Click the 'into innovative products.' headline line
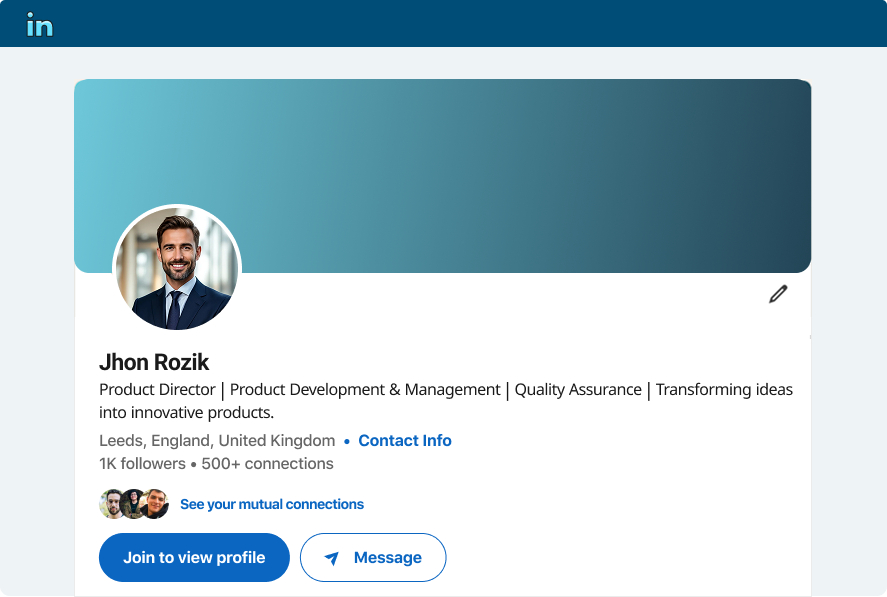The image size is (887, 597). pos(186,413)
